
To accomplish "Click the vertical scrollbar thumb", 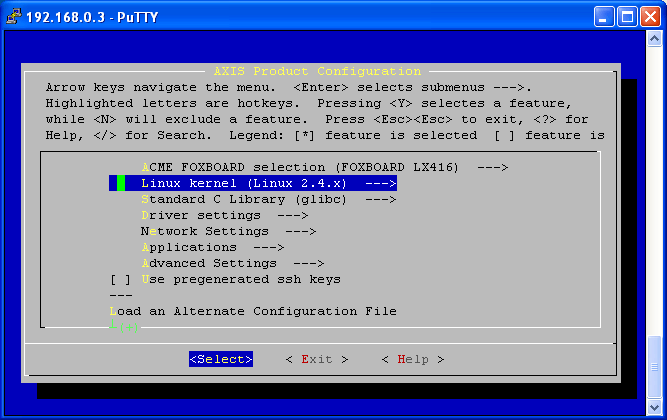I will (x=654, y=366).
